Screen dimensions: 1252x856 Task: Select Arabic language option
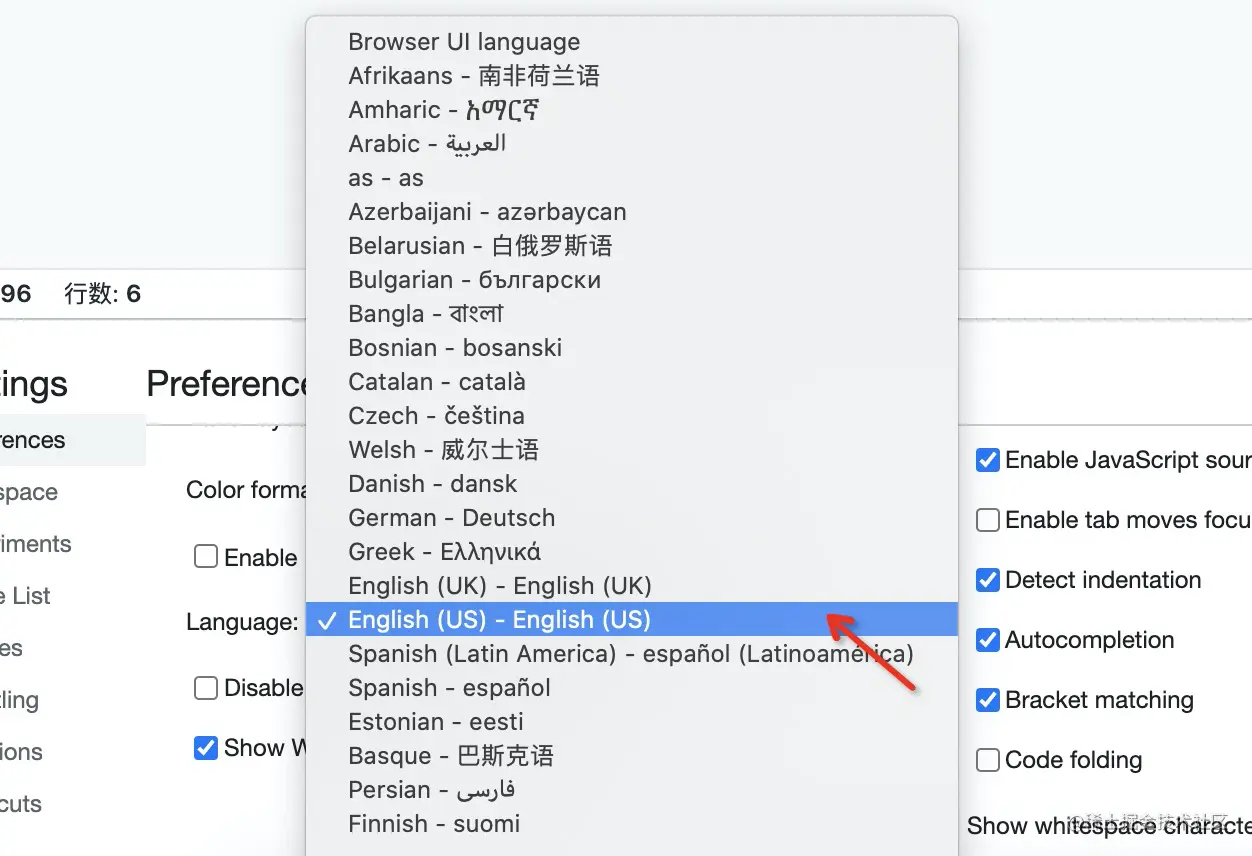631,144
